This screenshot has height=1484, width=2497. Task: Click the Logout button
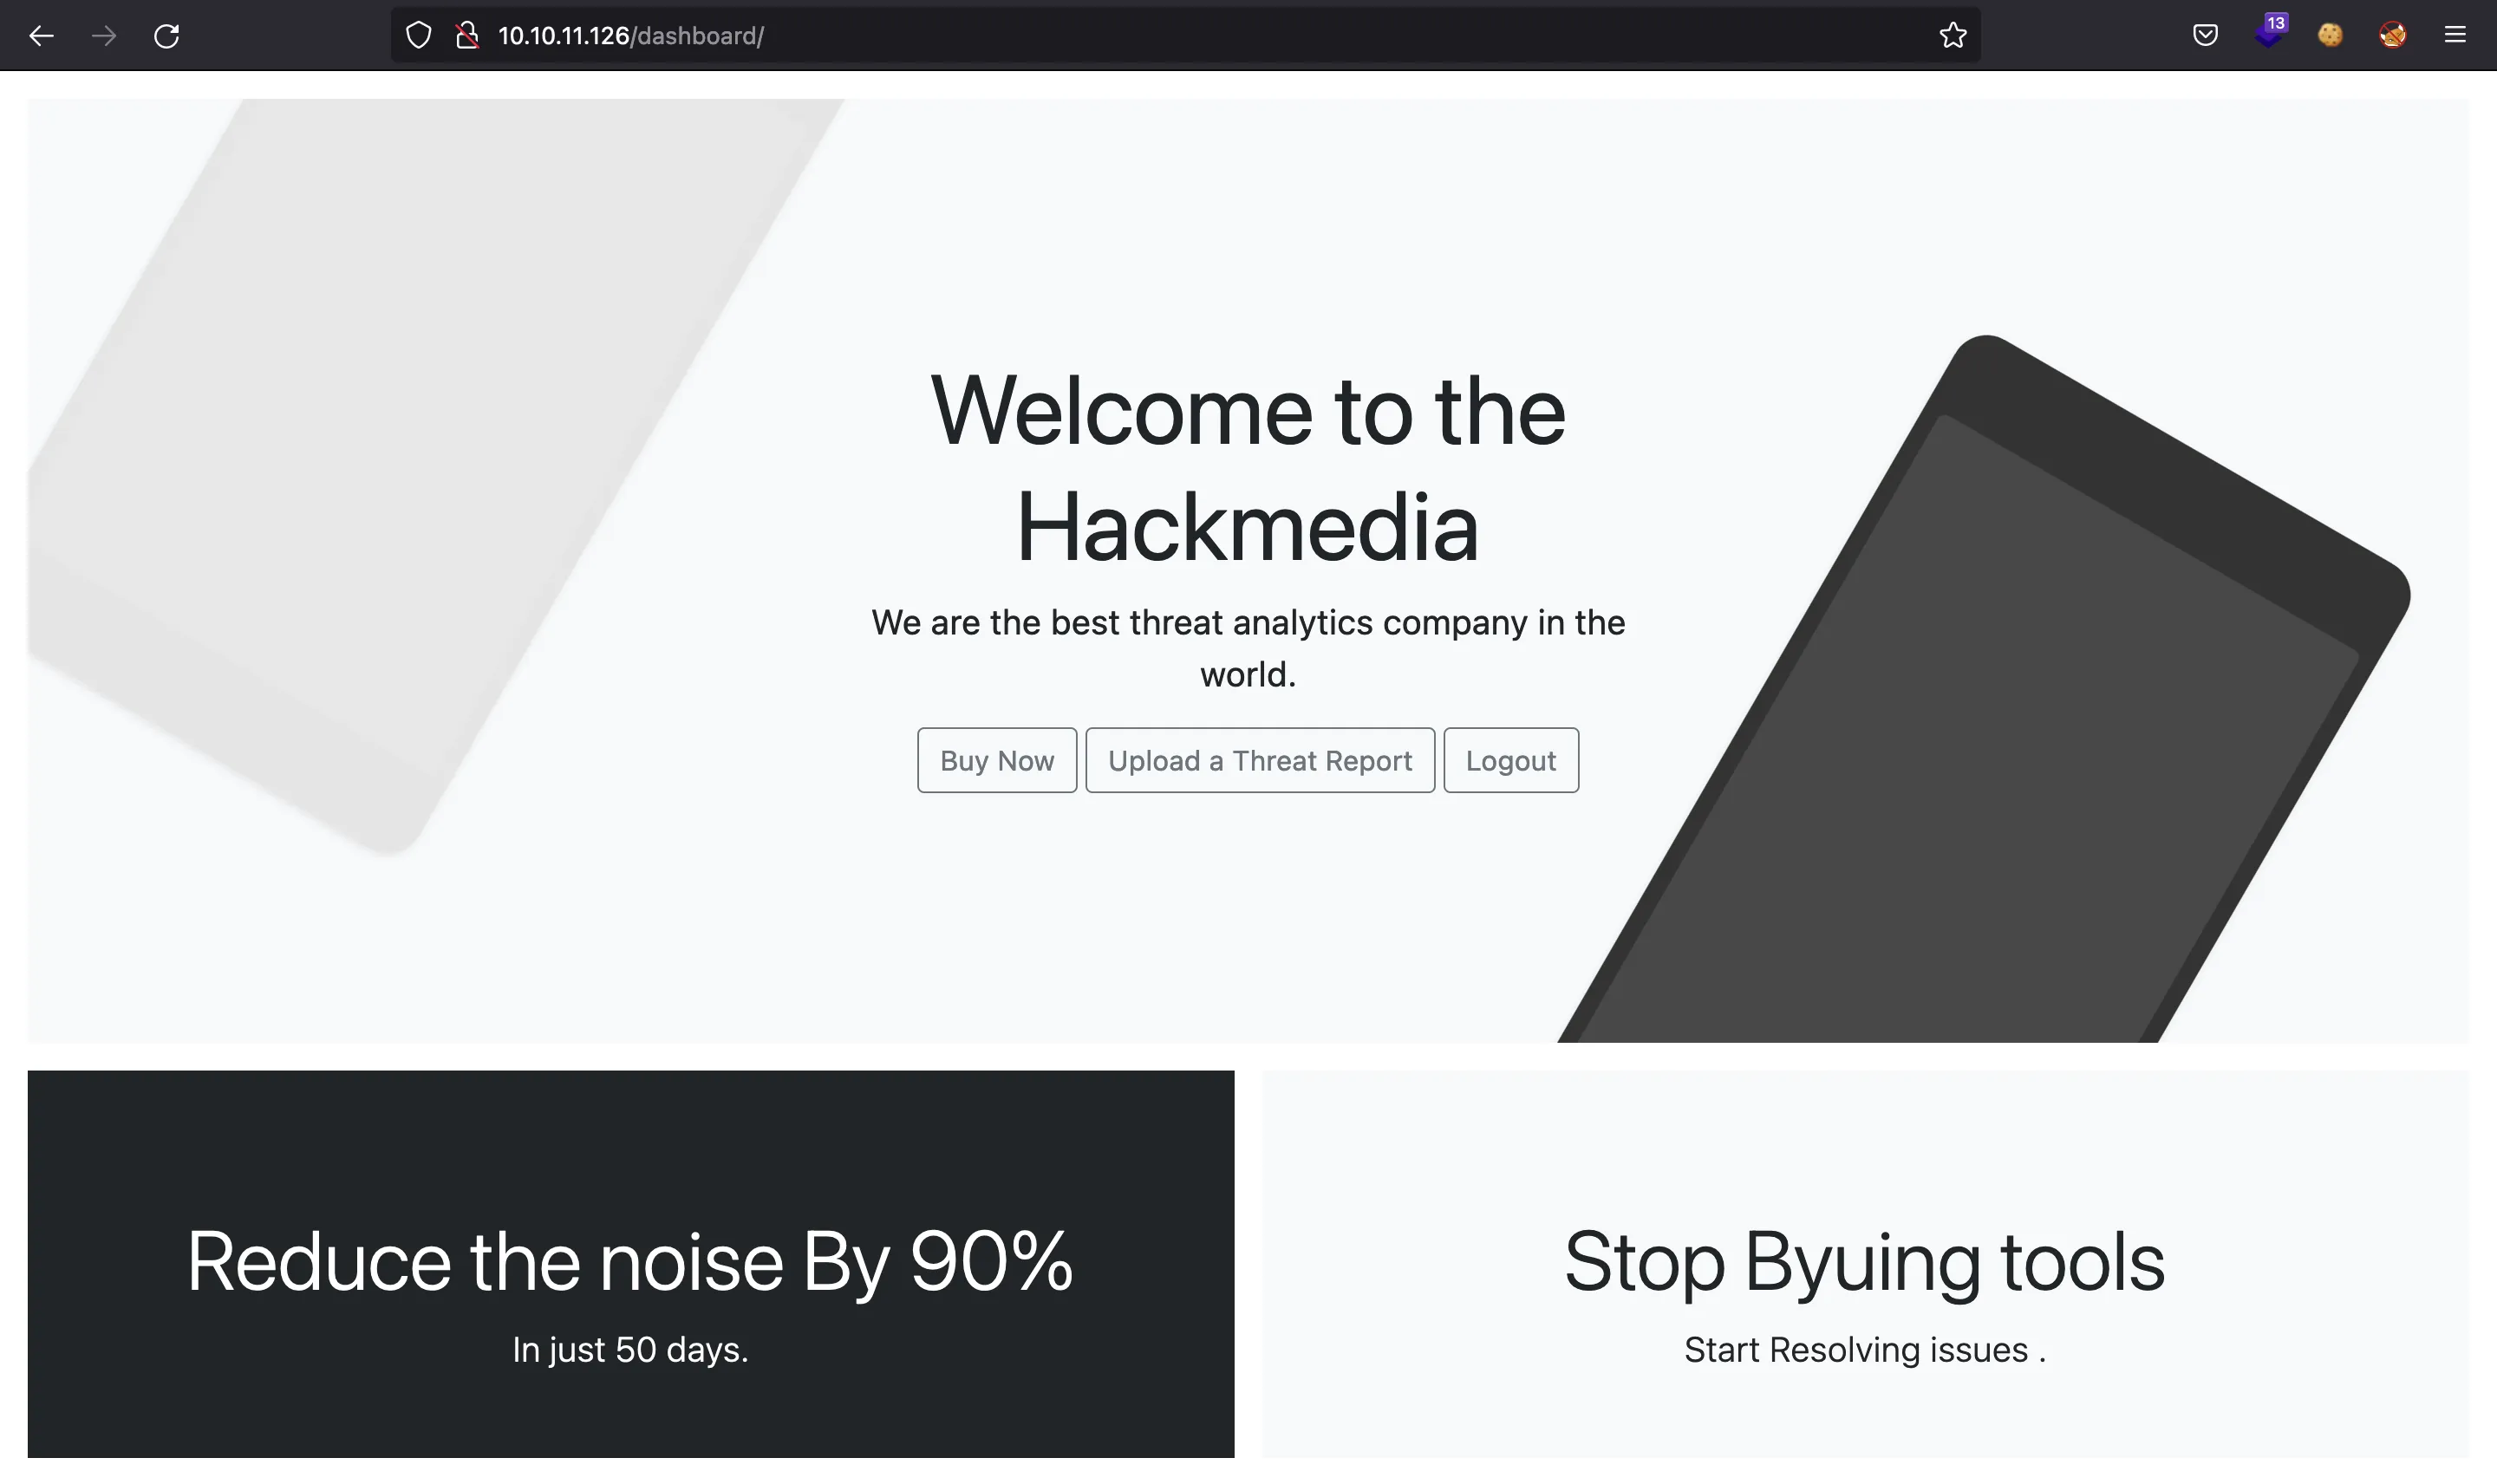click(1511, 759)
